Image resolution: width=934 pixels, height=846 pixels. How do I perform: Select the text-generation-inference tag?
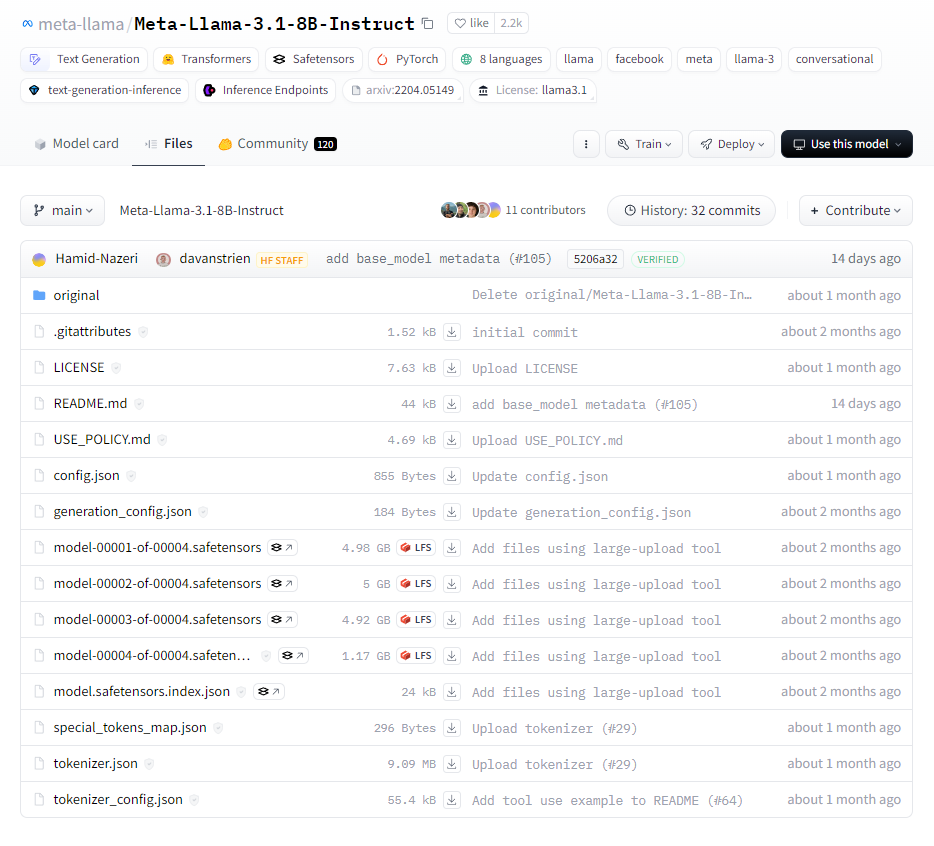point(105,90)
